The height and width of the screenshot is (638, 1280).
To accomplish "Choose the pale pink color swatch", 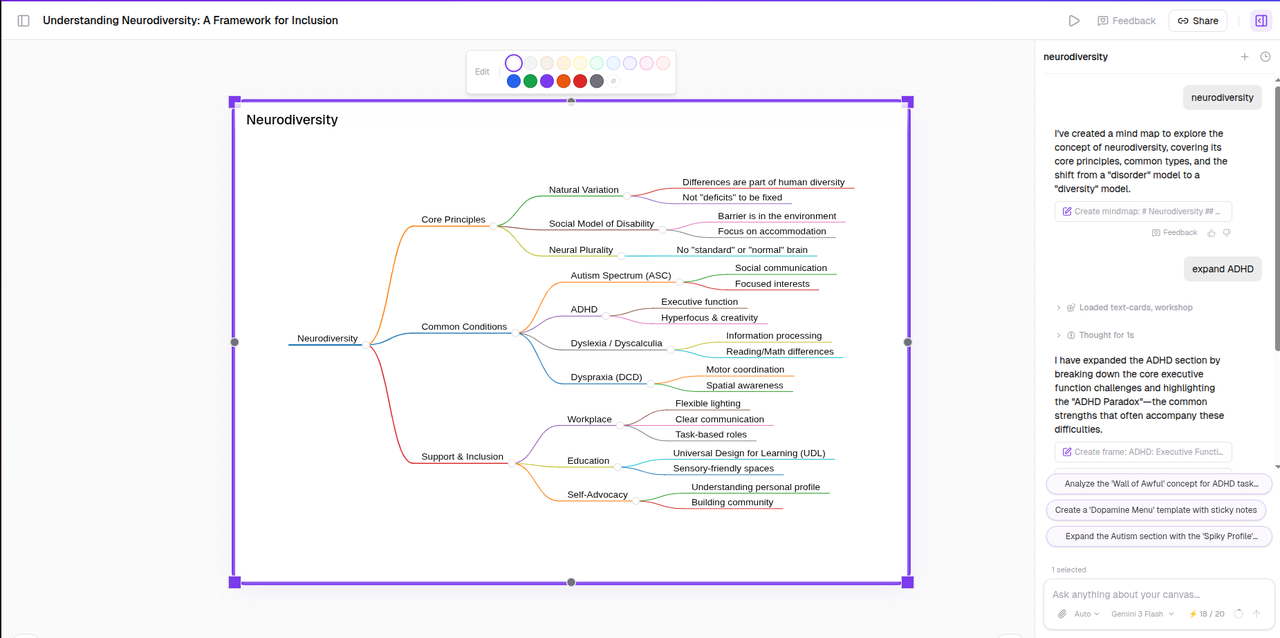I will pos(647,63).
